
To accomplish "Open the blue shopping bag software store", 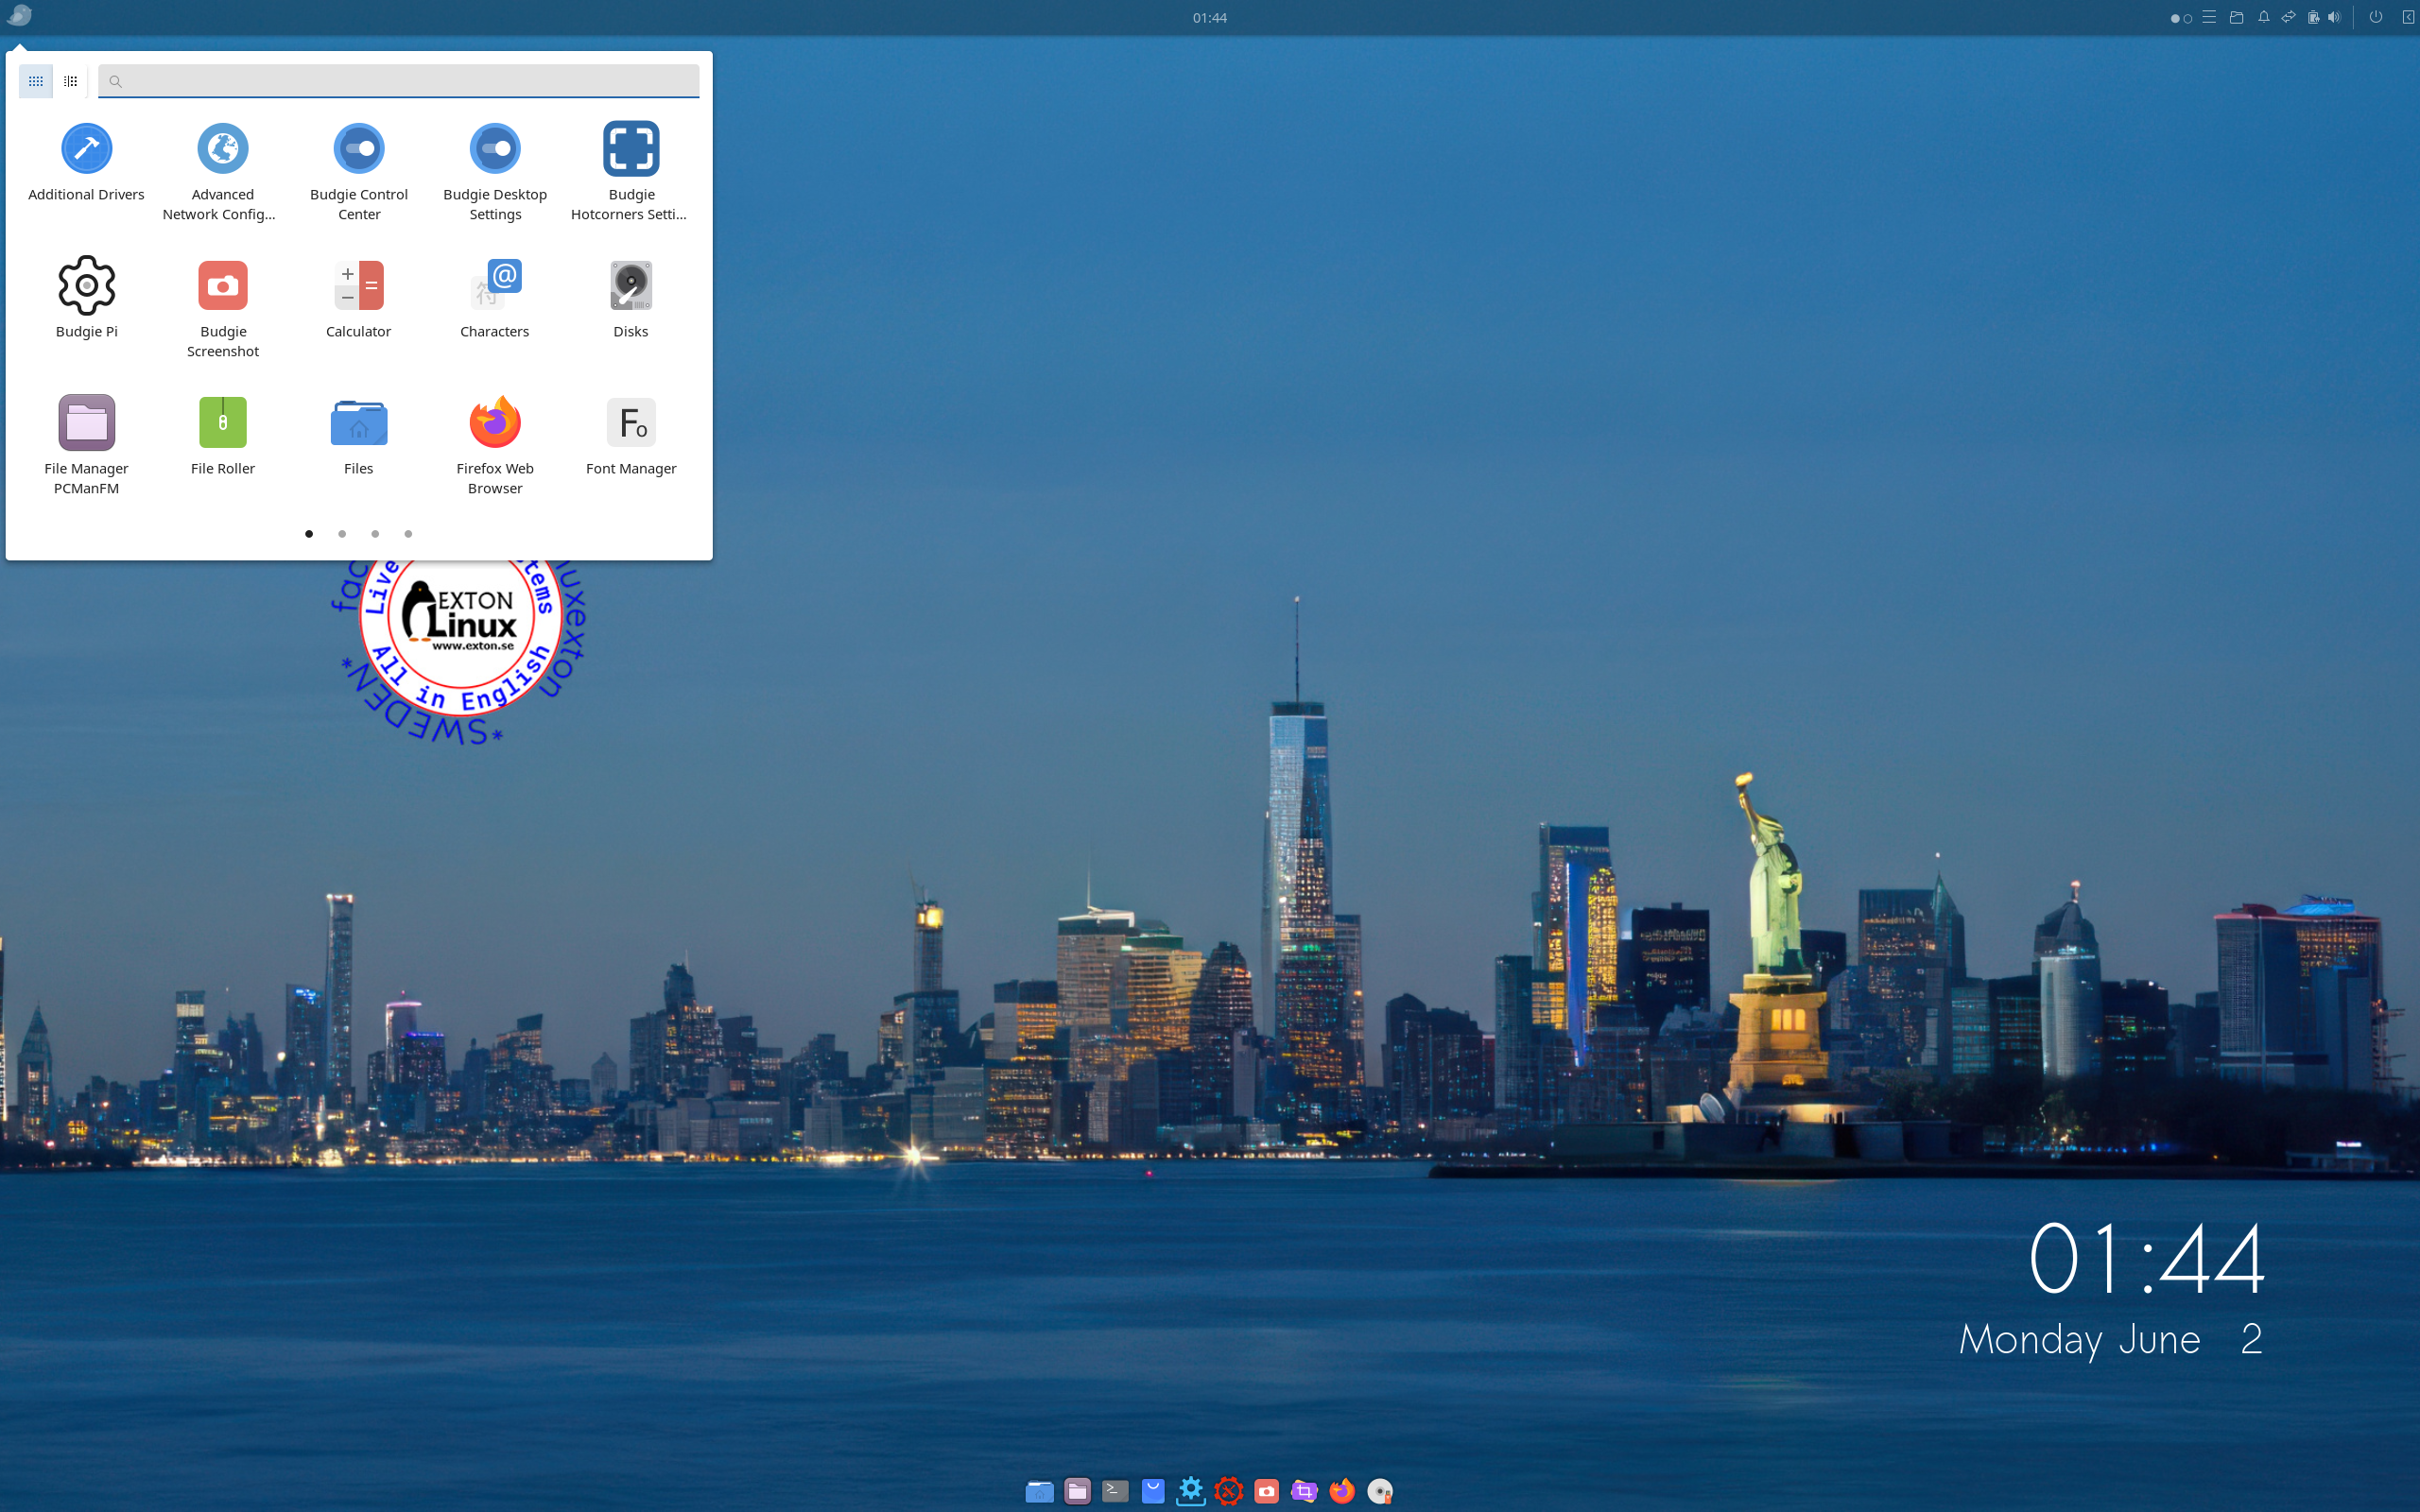I will [1153, 1491].
